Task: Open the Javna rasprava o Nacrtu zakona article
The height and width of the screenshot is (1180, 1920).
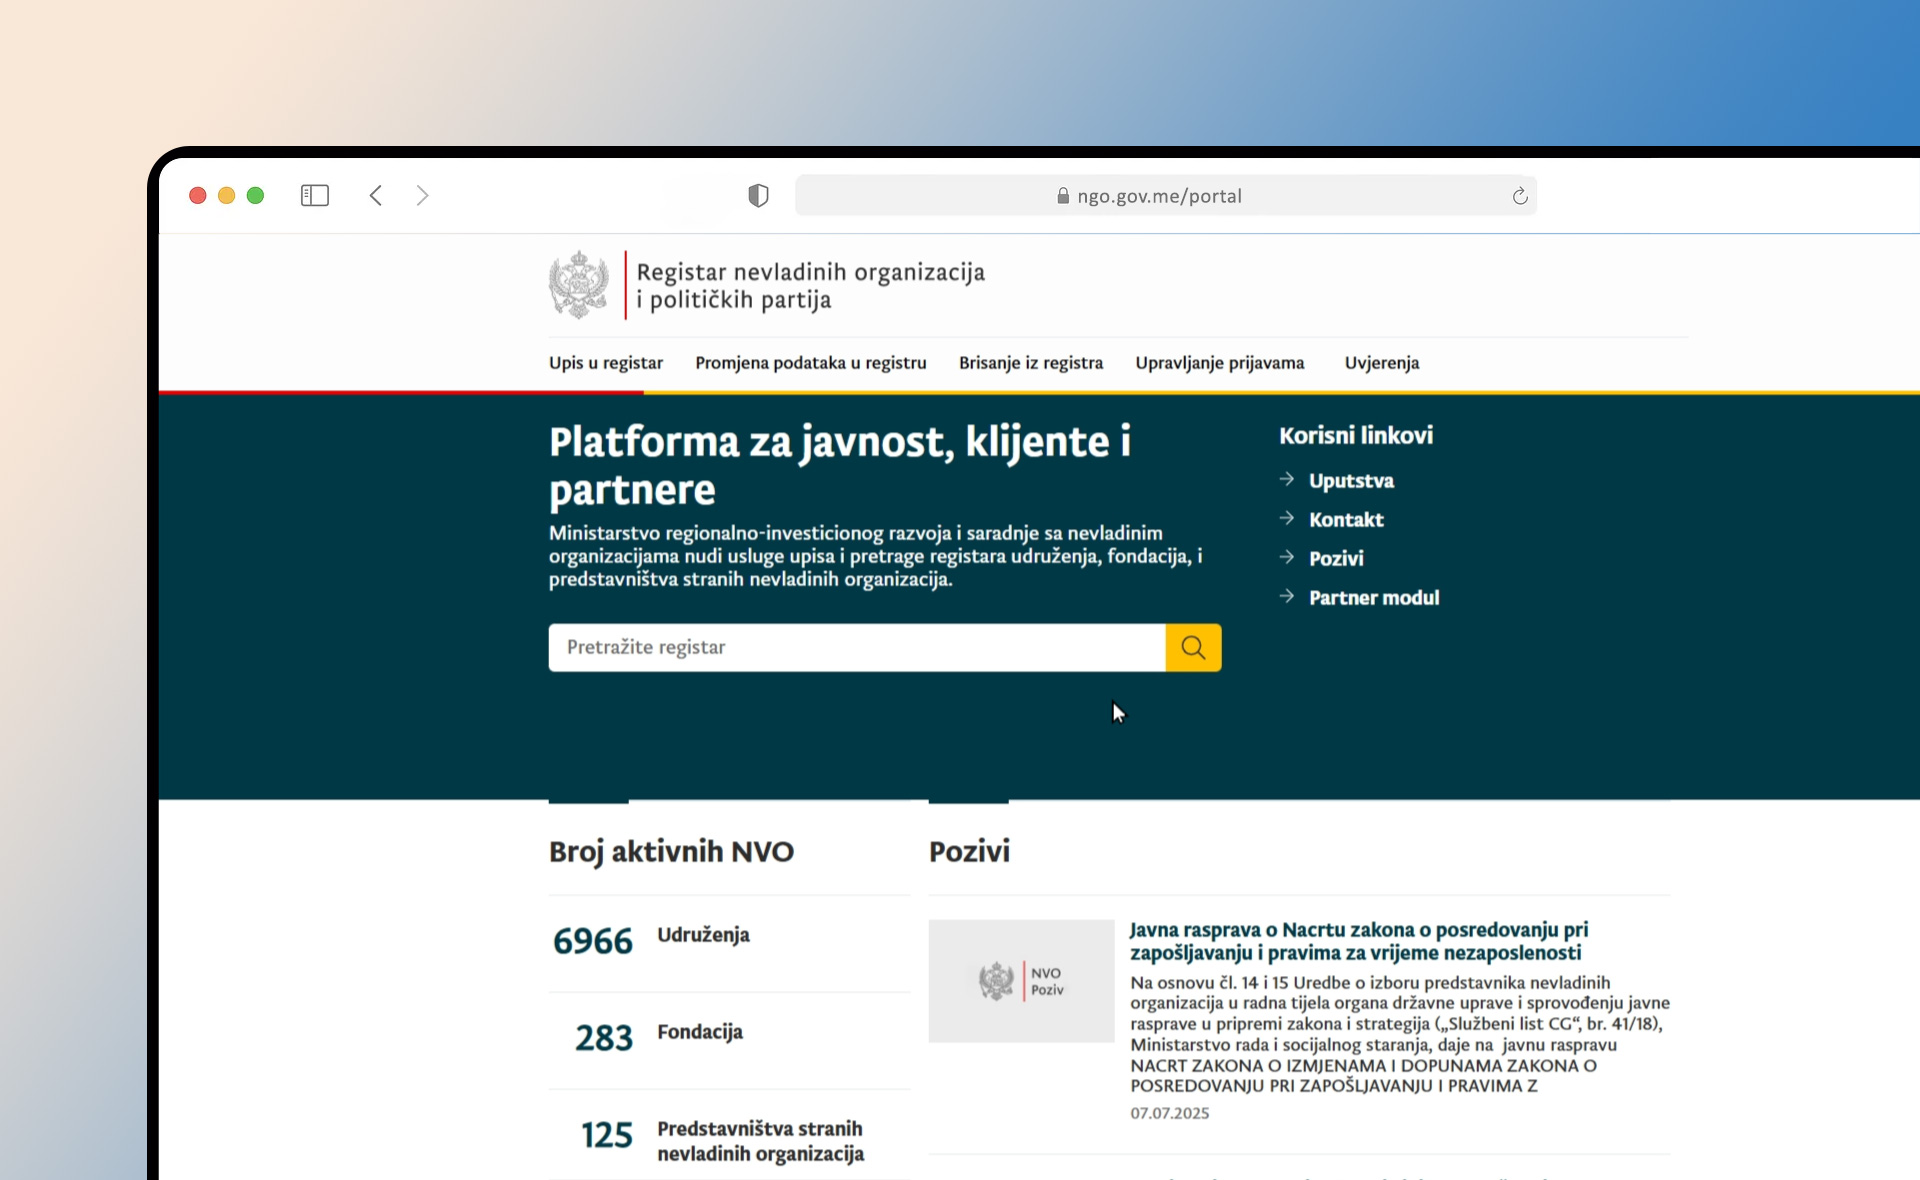Action: [1358, 941]
